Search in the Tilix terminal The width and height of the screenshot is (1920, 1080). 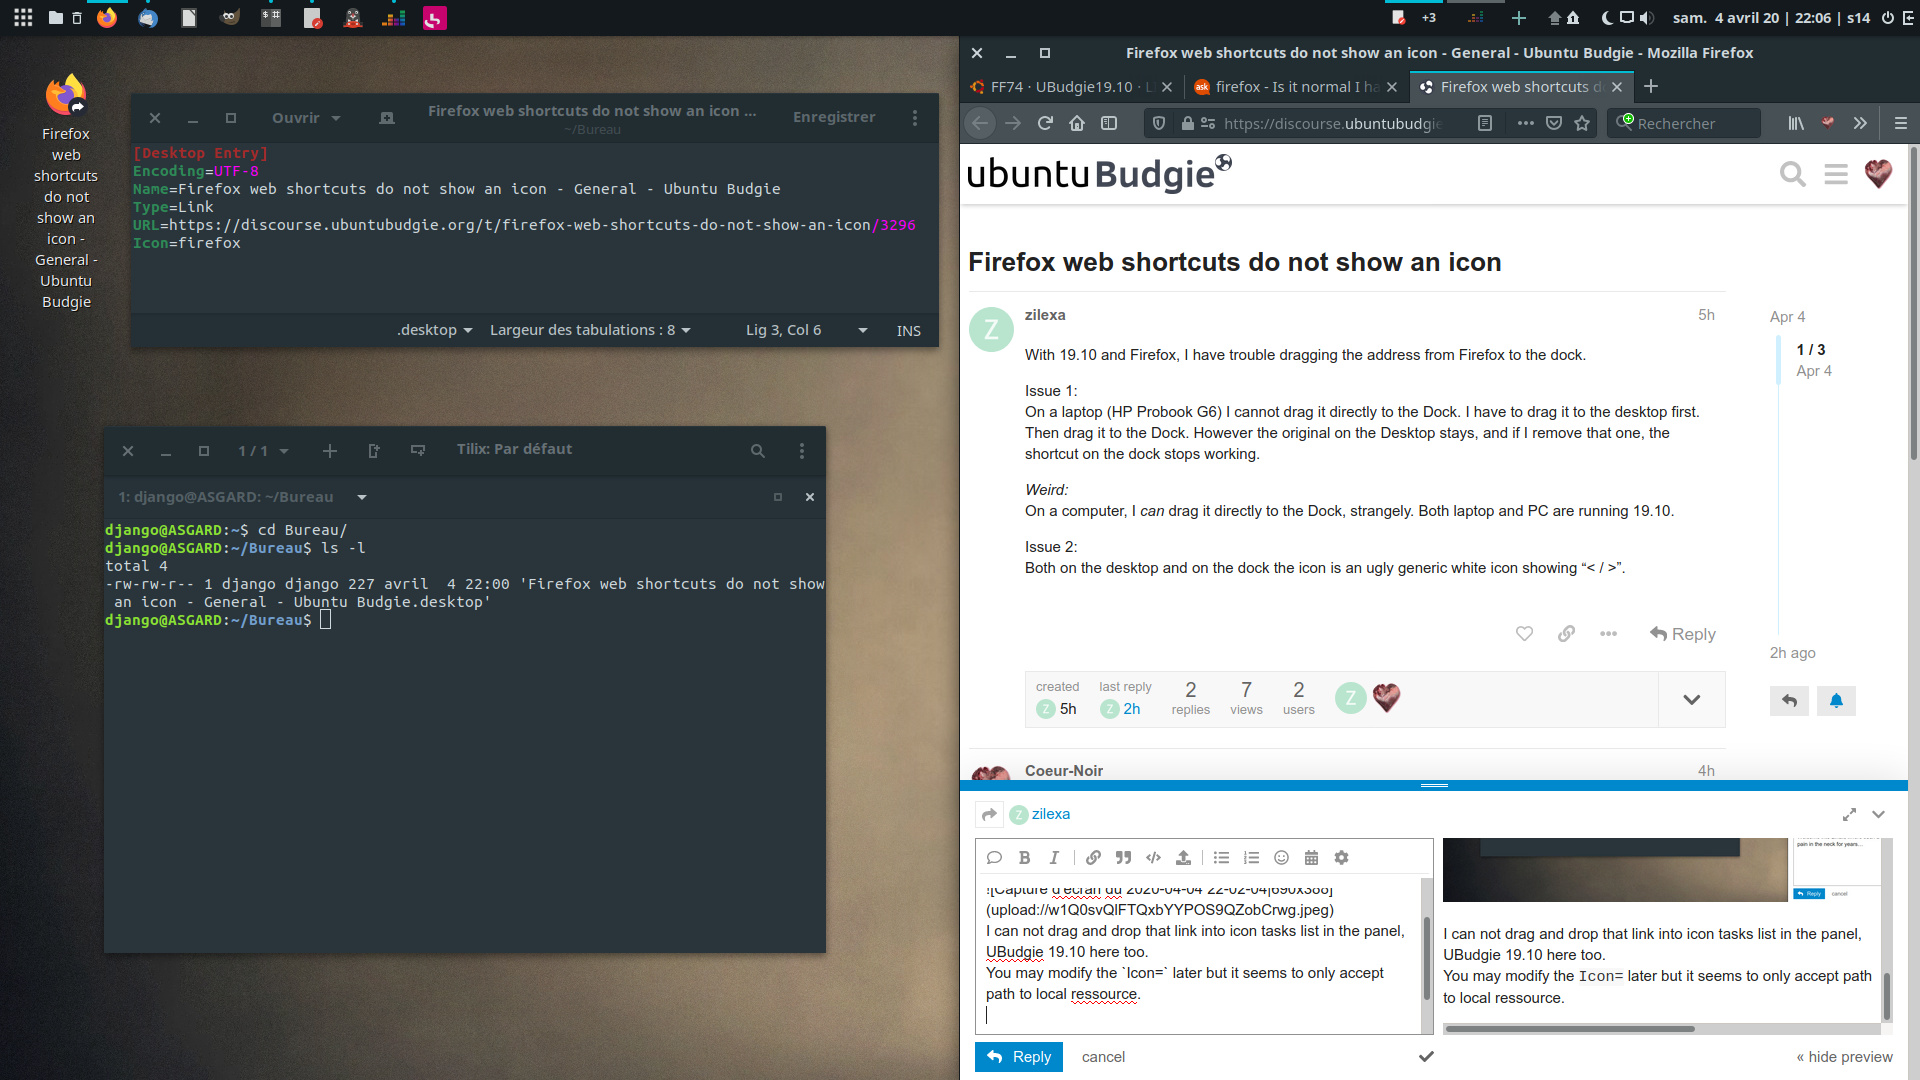click(x=758, y=451)
